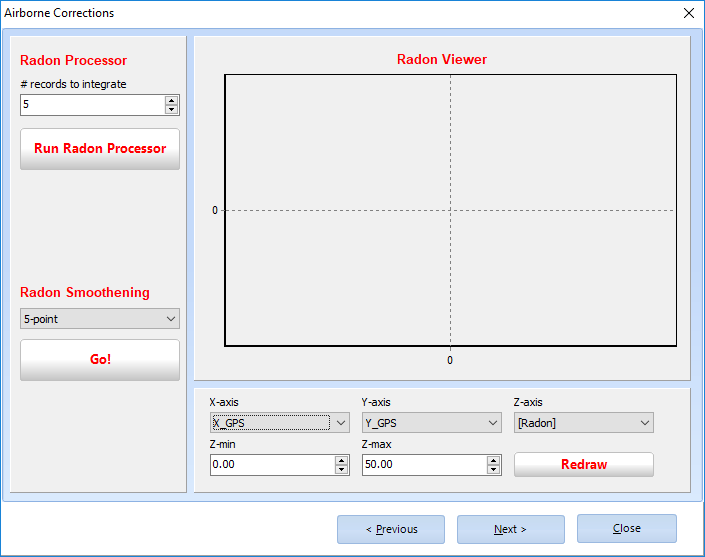Go to Next step

point(510,529)
